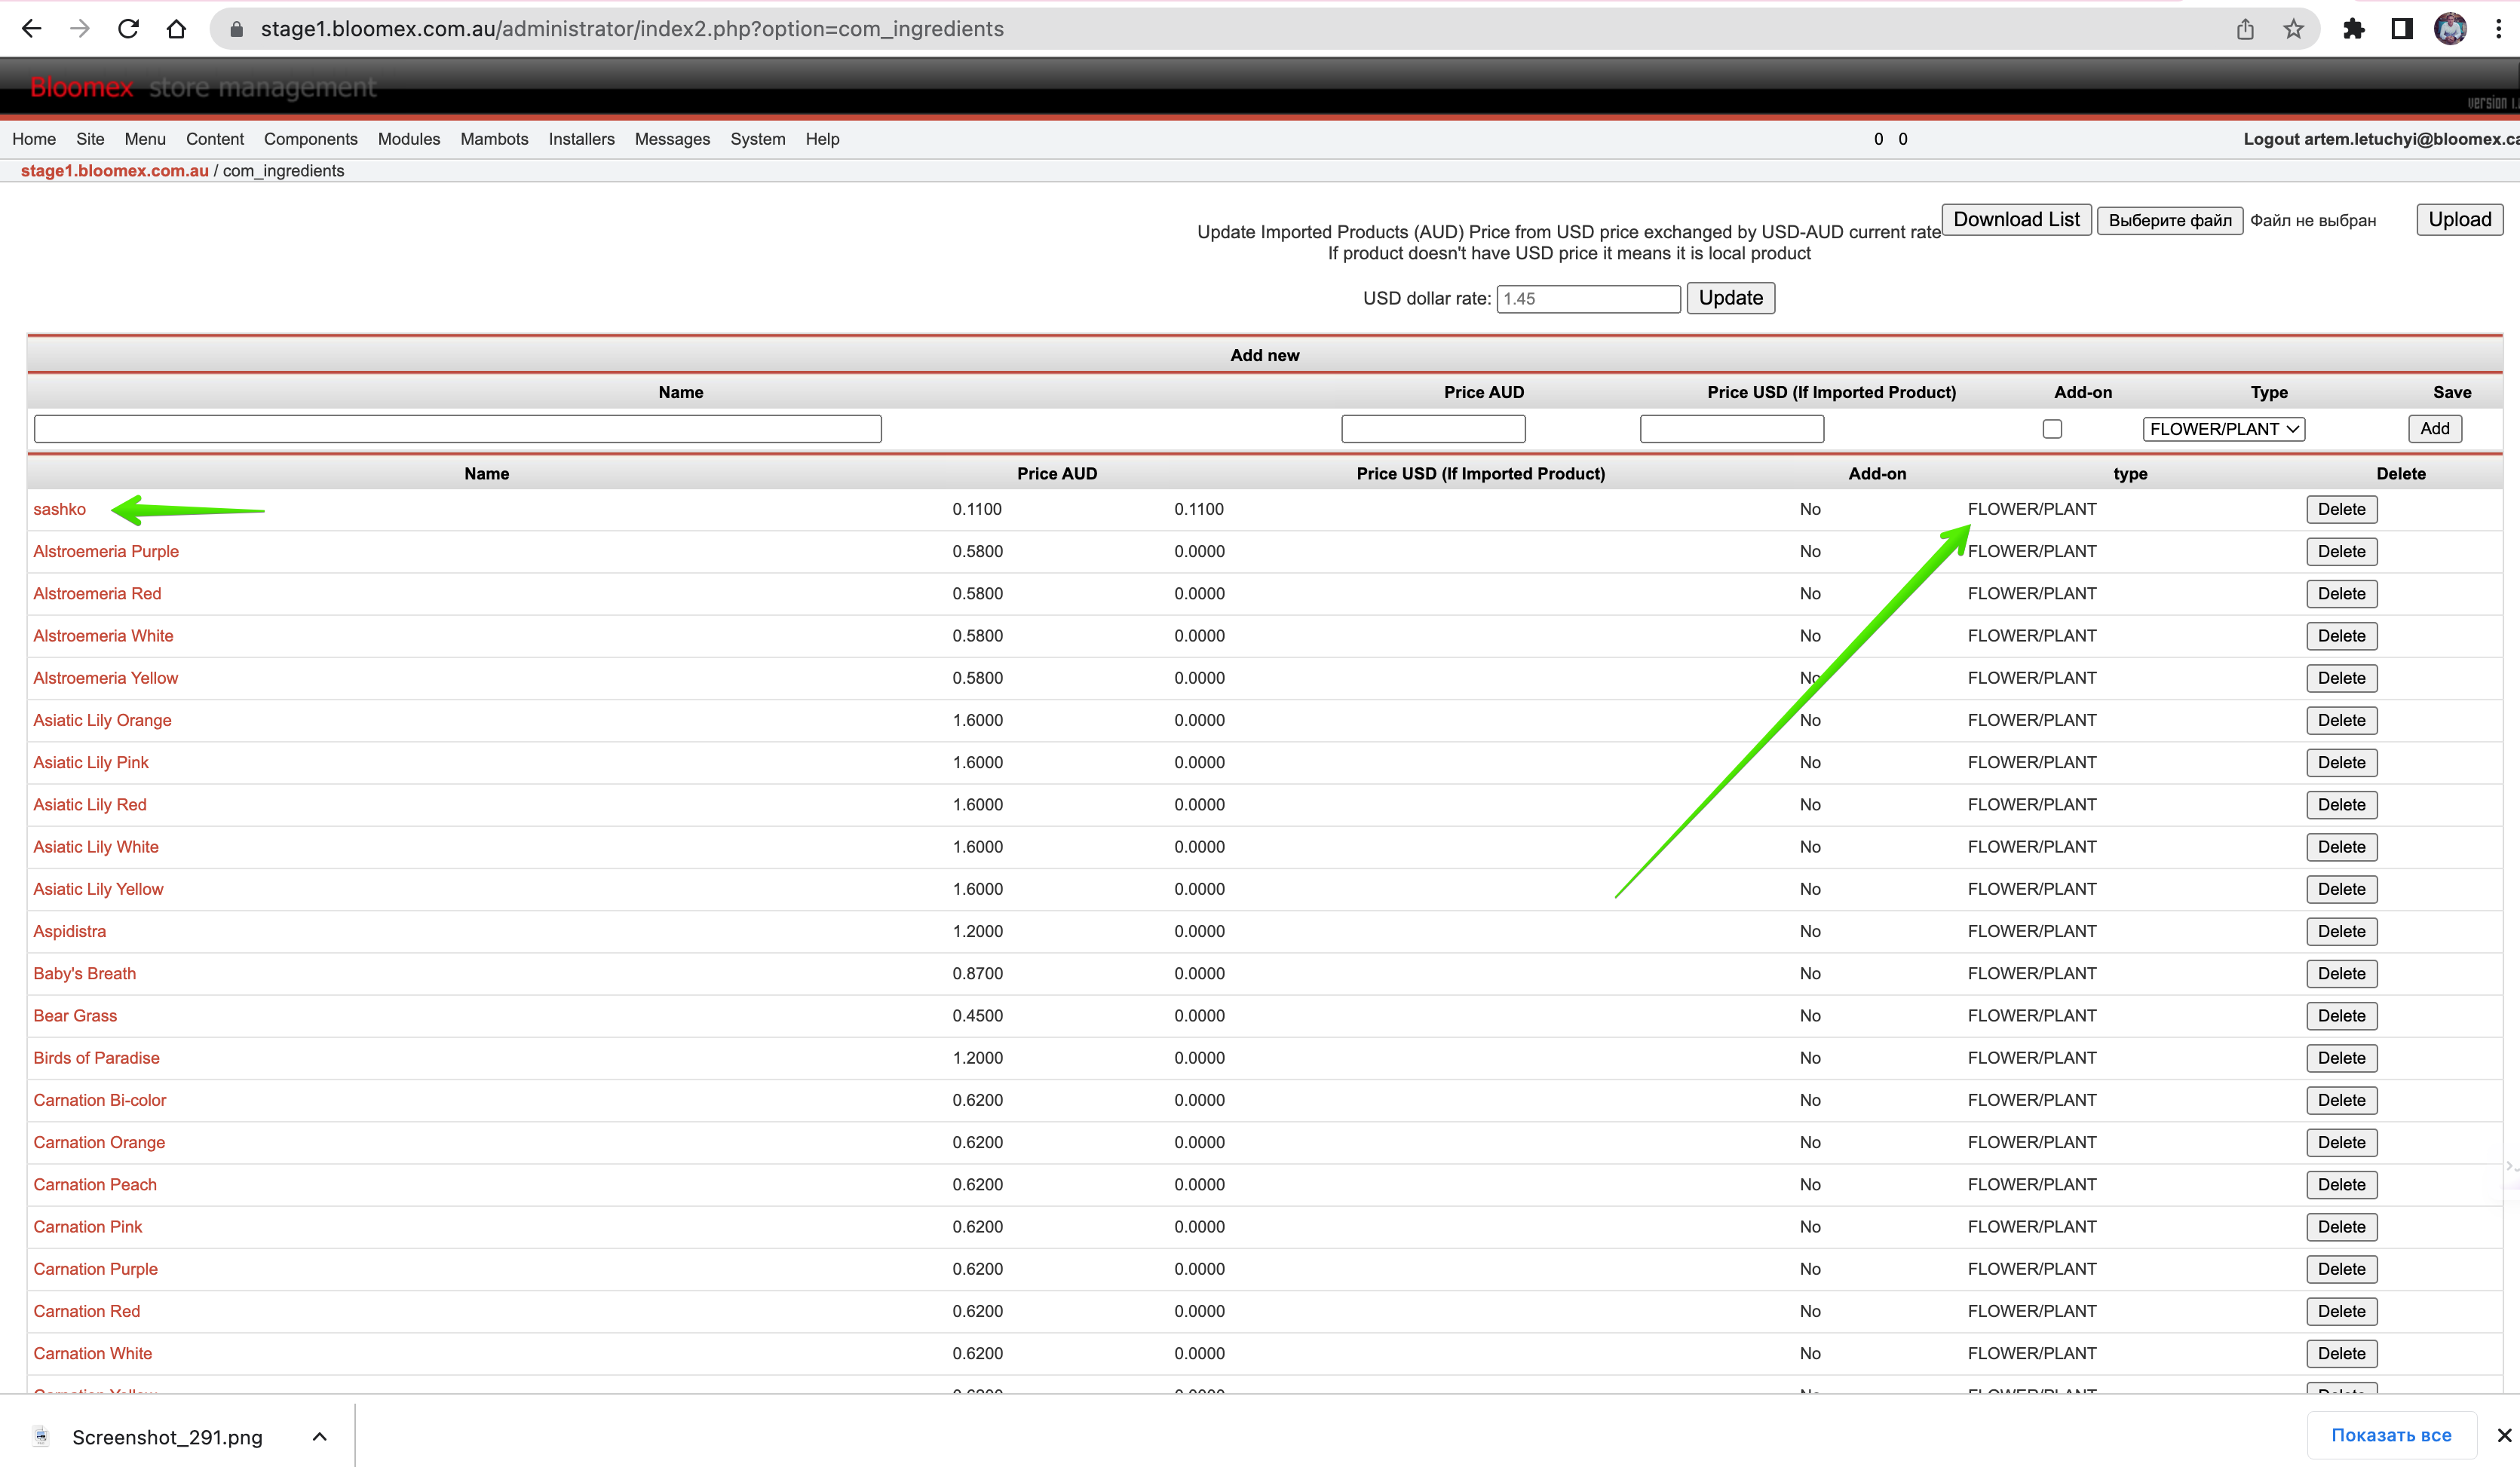
Task: Delete the Asiatic Lily Pink row
Action: point(2341,762)
